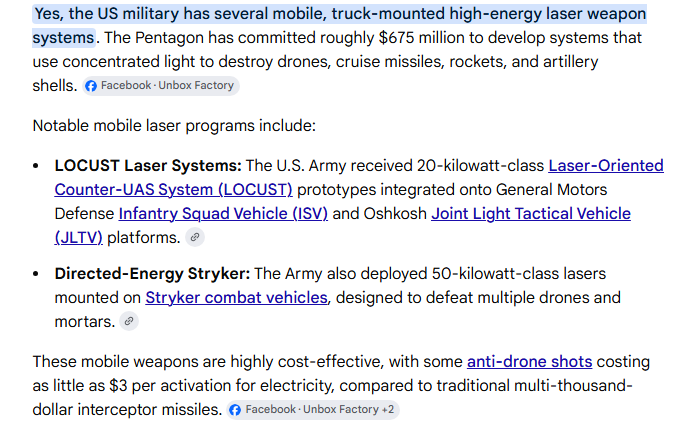Click the '50-kilowatt-class lasers' text

[x=518, y=274]
